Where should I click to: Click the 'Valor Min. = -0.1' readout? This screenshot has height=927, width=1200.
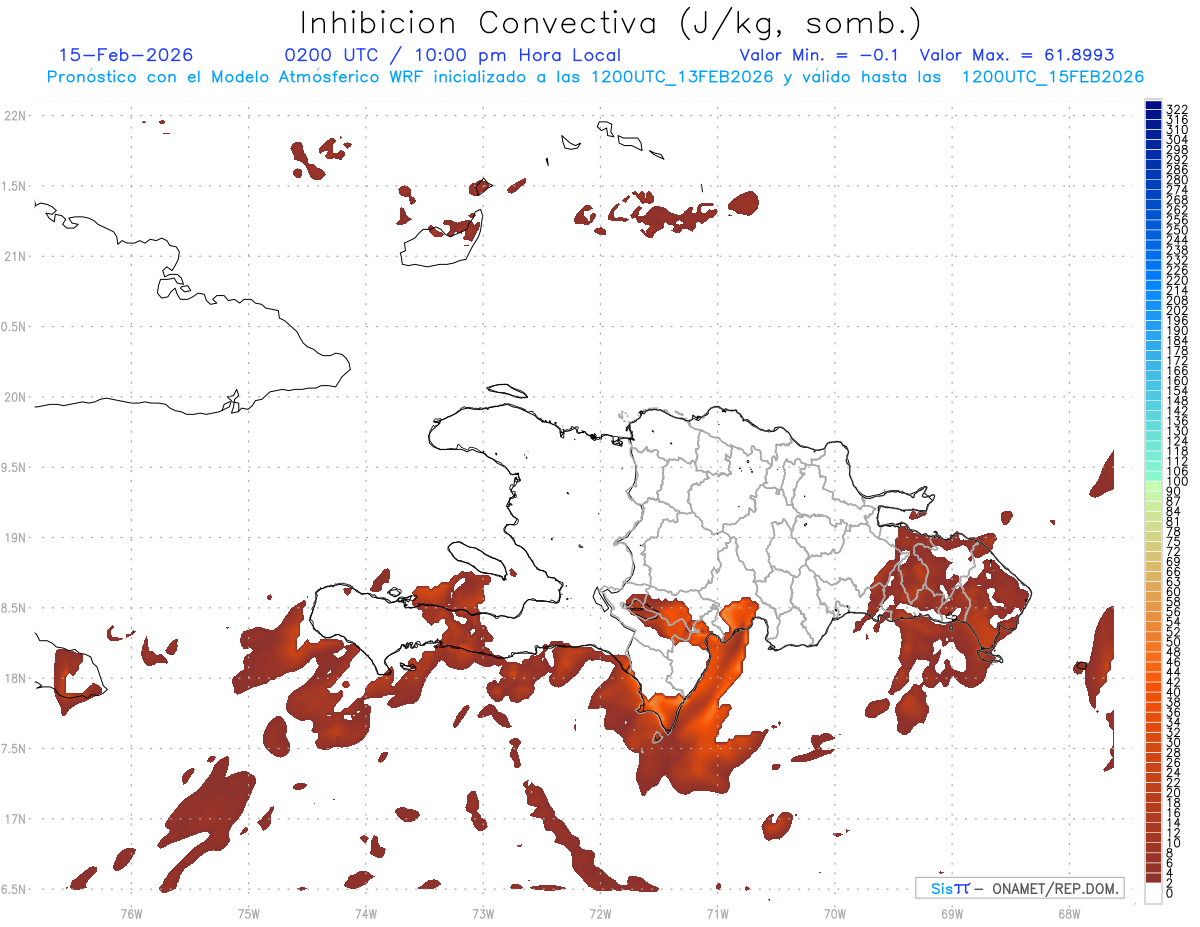[x=820, y=55]
